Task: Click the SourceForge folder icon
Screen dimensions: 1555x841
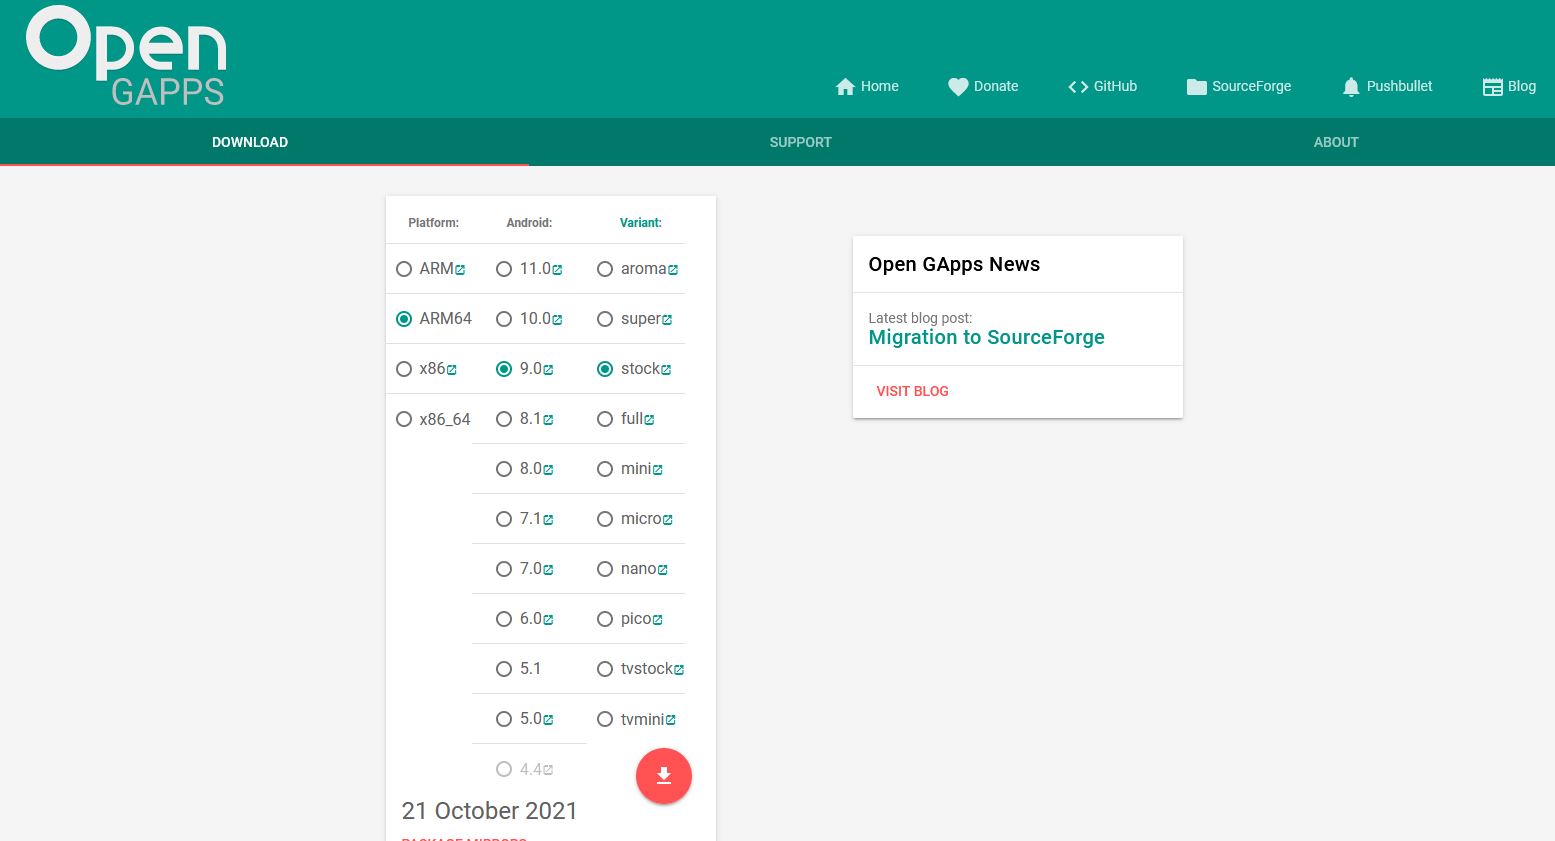Action: click(x=1197, y=87)
